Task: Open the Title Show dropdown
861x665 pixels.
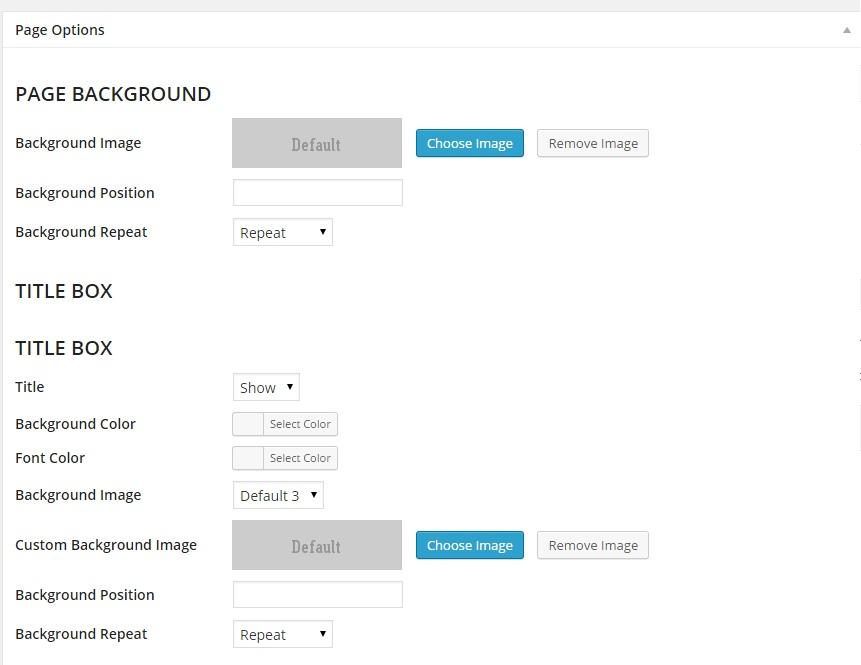Action: 266,387
